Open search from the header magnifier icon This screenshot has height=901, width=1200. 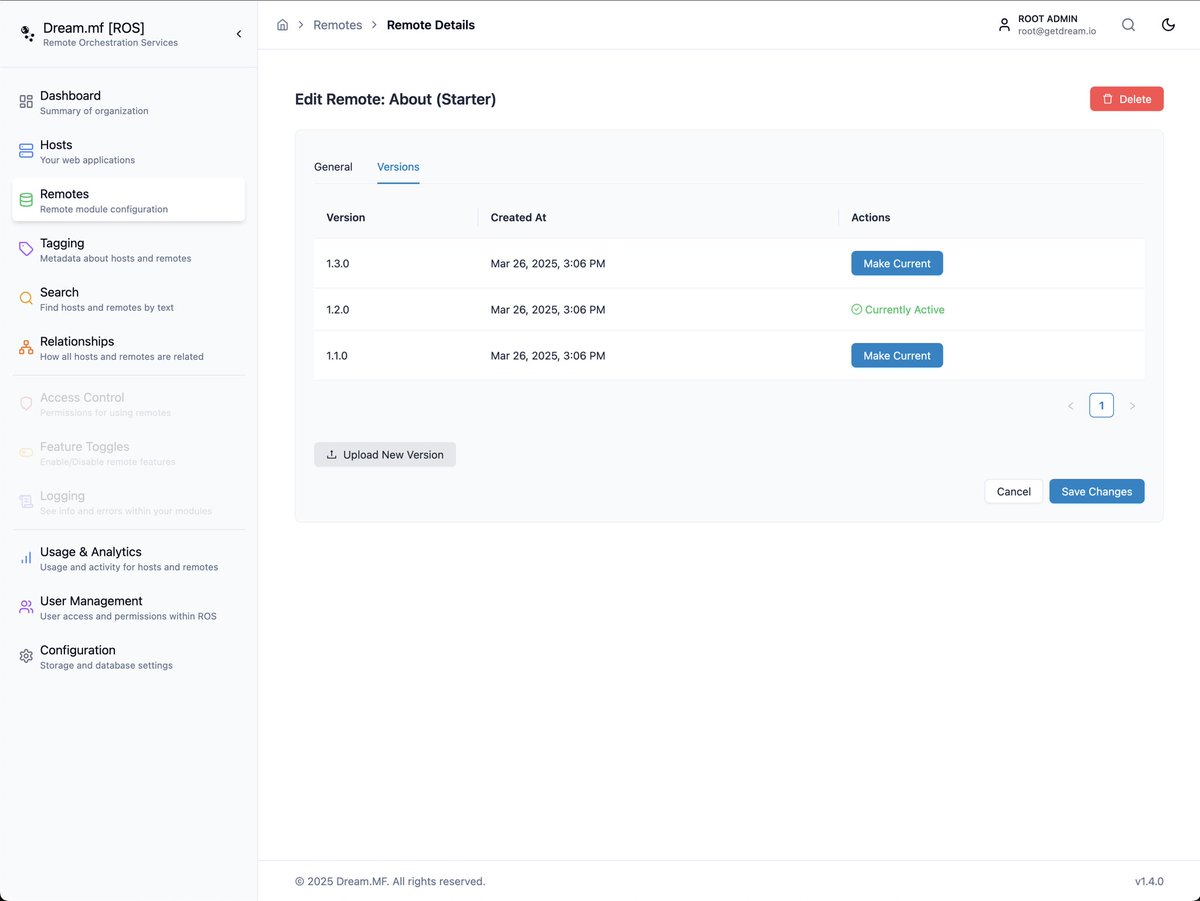tap(1128, 25)
